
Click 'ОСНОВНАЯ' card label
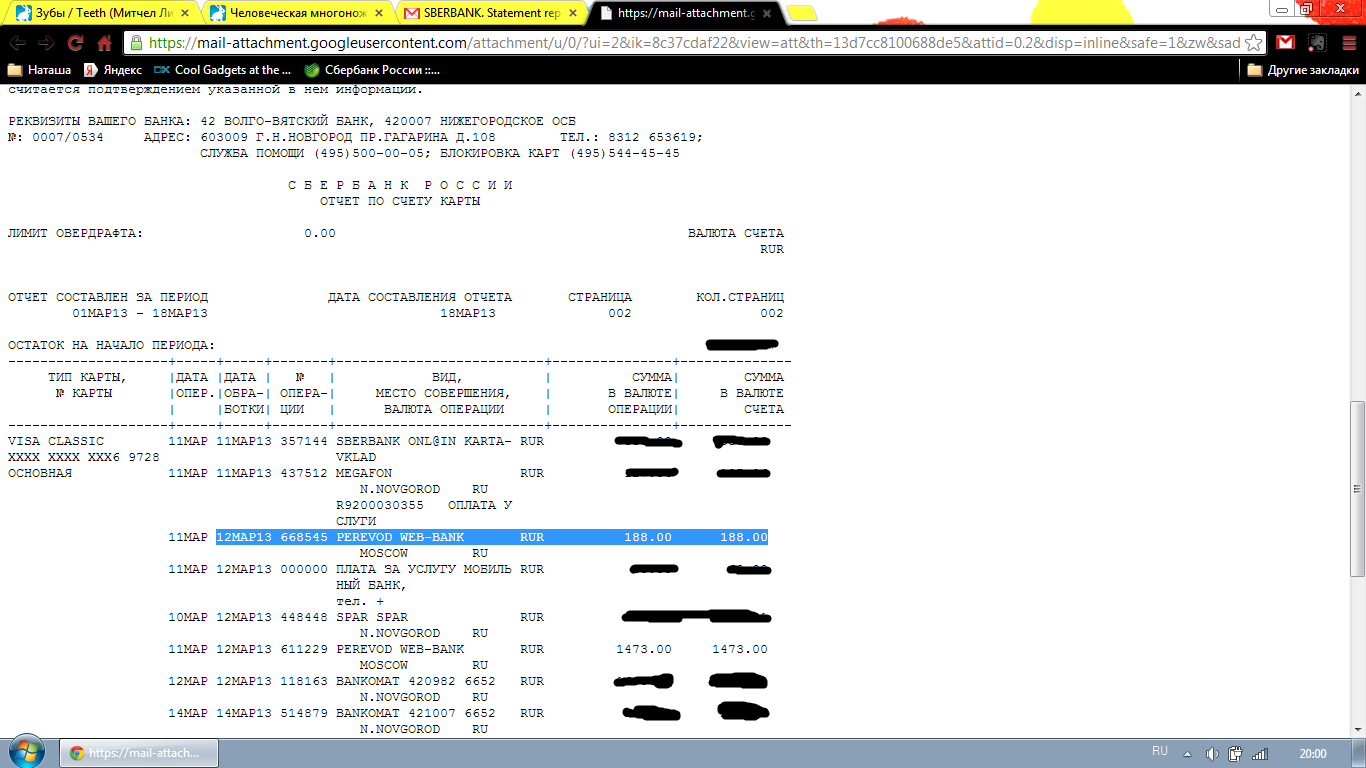click(x=40, y=473)
